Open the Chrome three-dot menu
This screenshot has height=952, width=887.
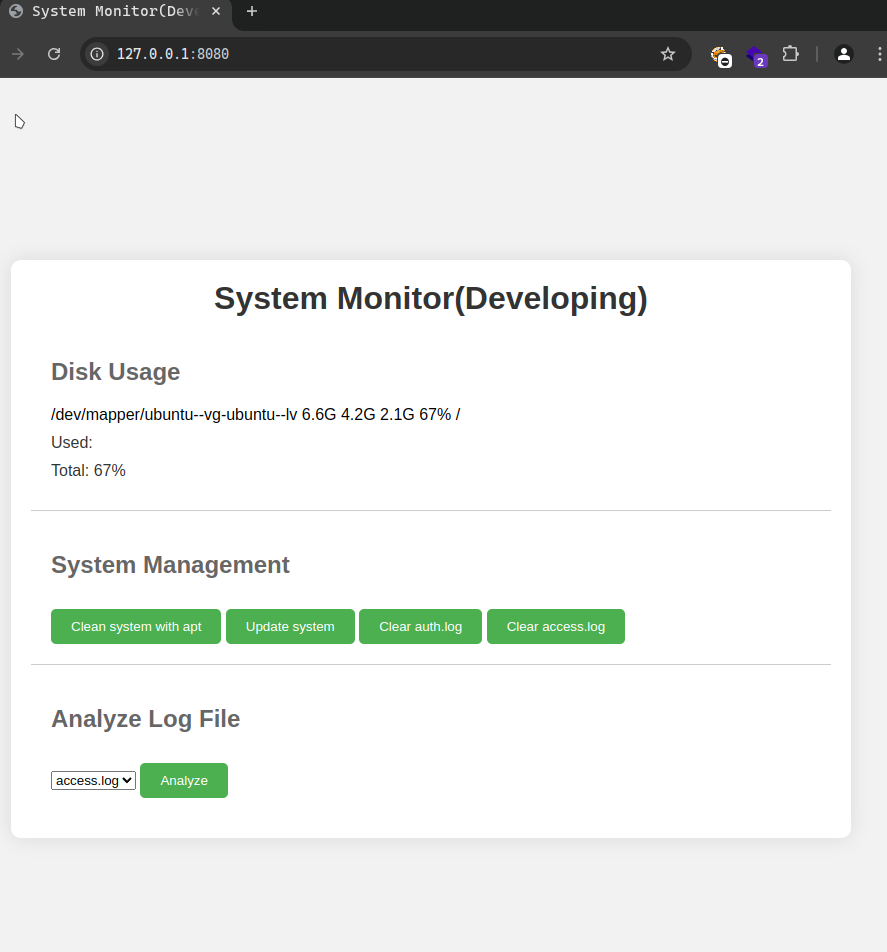click(x=879, y=54)
